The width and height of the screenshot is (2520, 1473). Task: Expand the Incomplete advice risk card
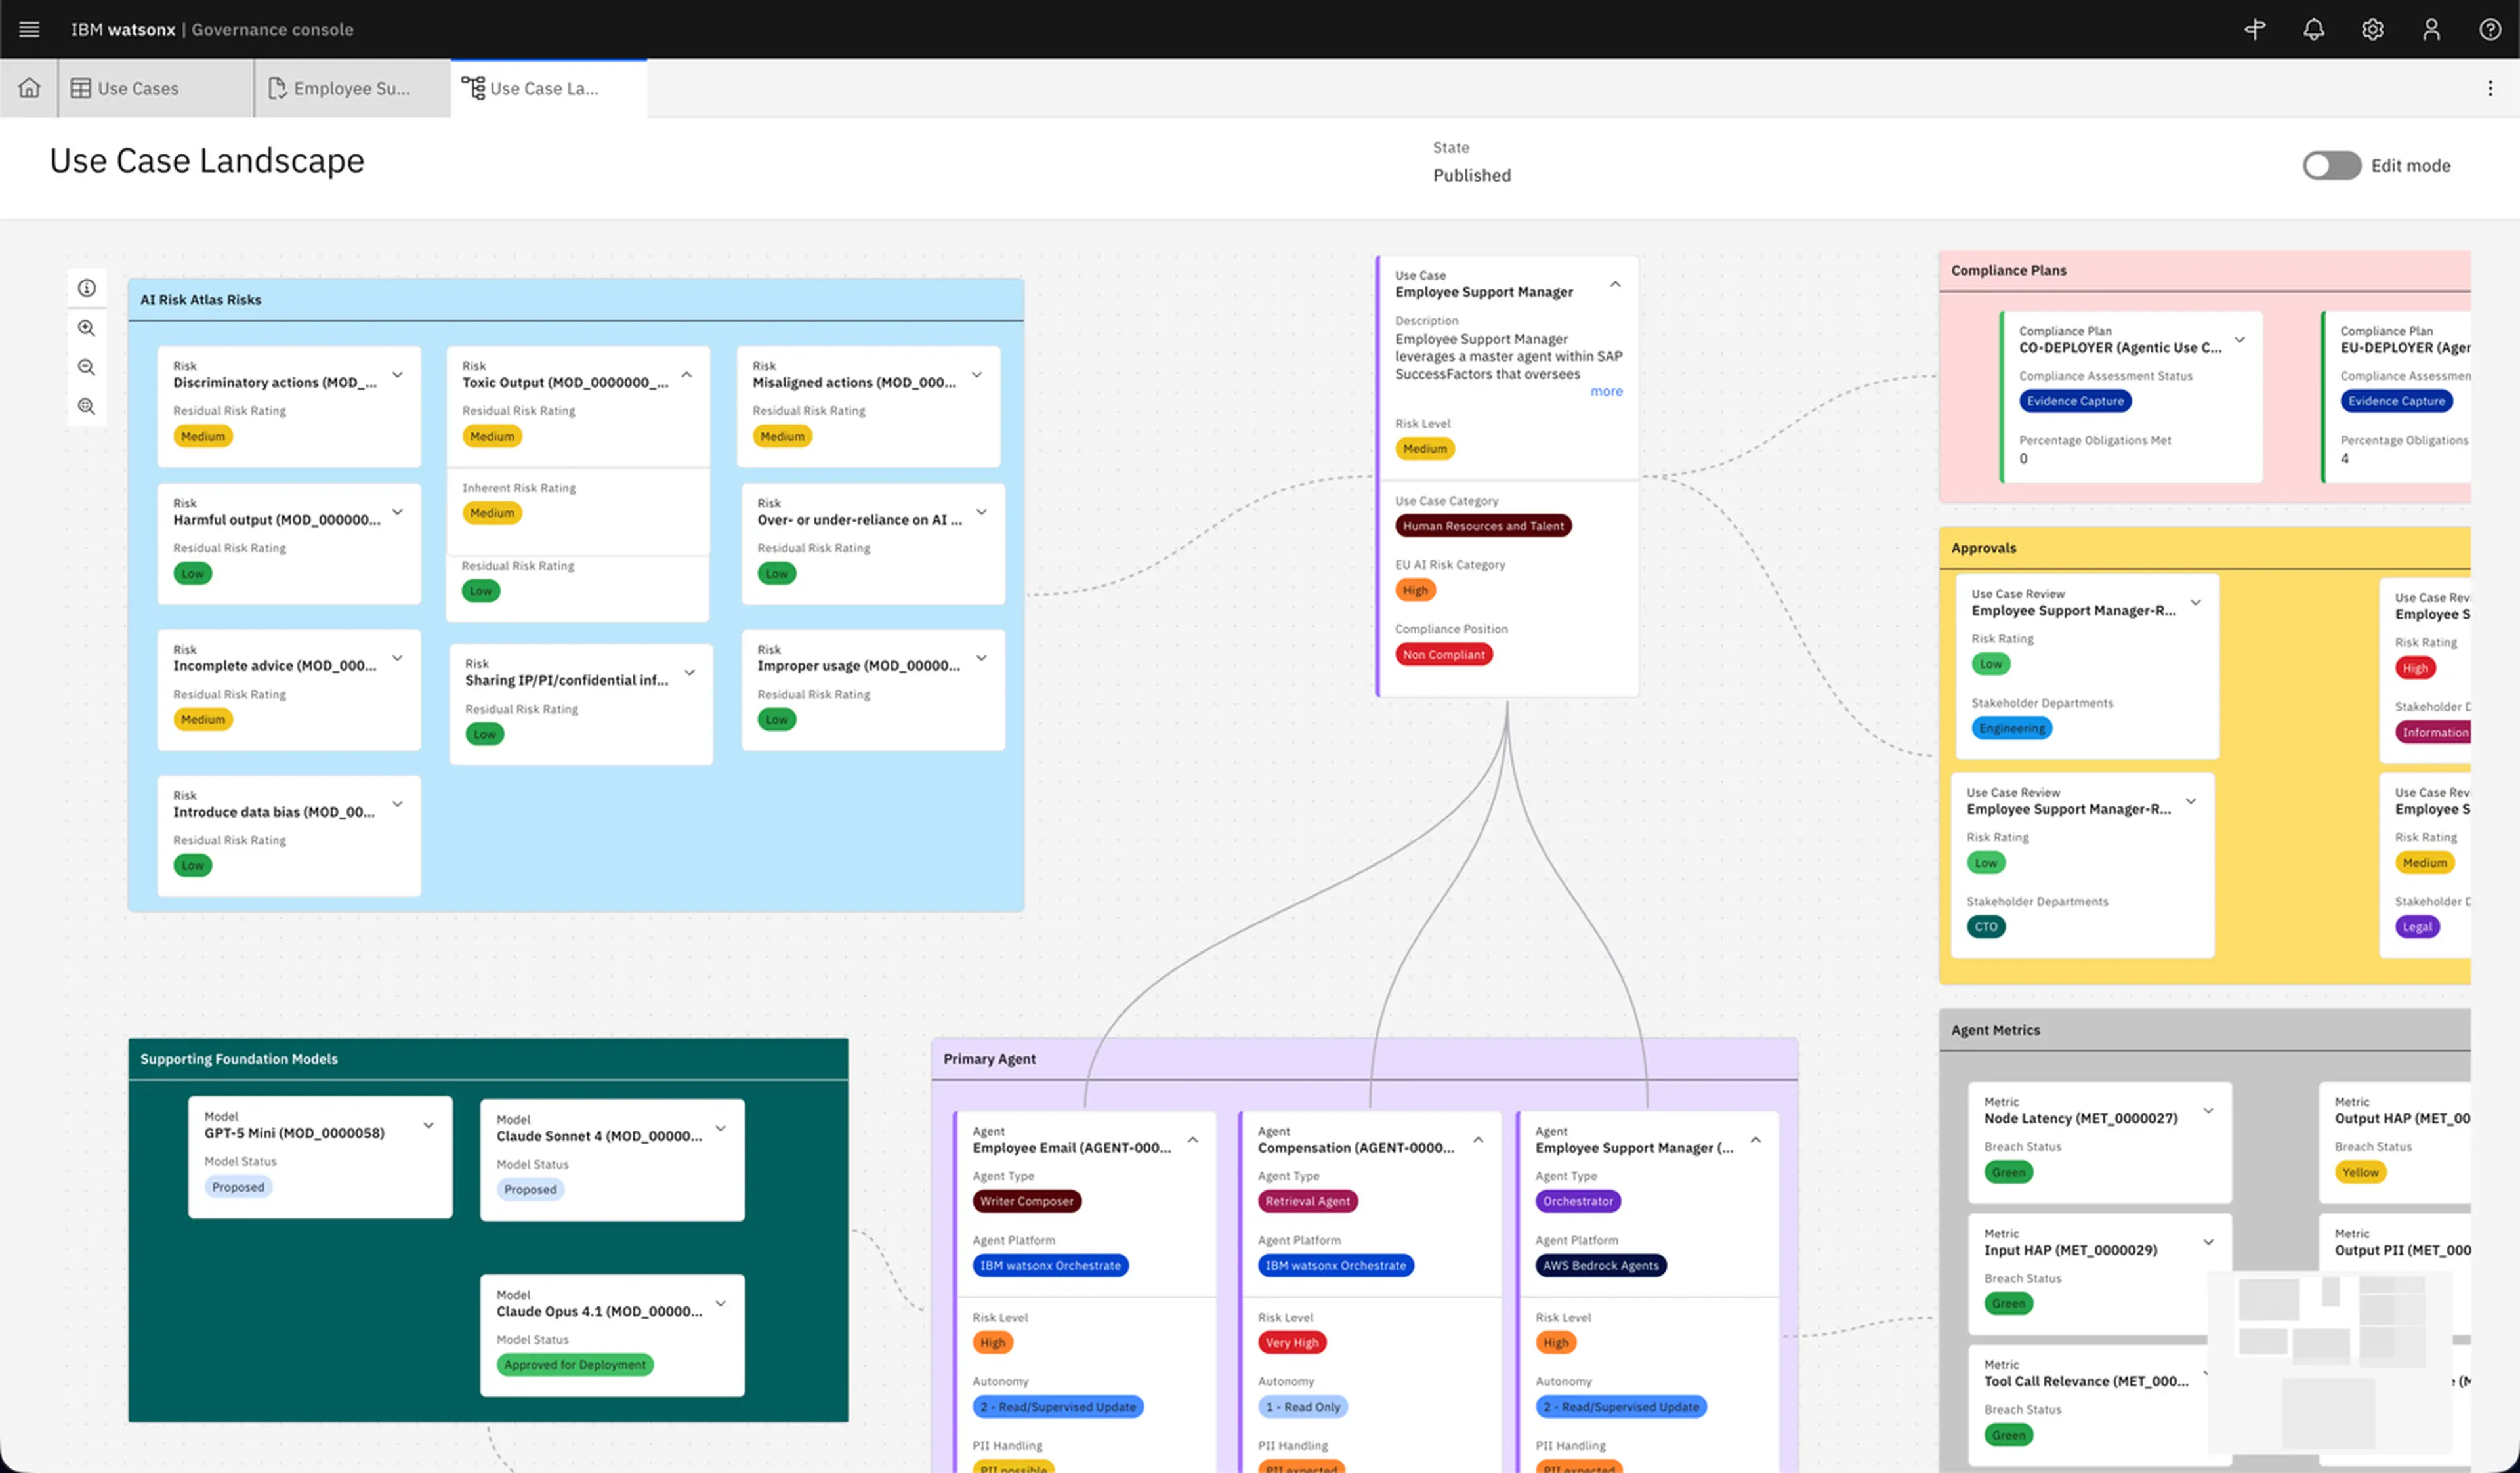[x=397, y=658]
